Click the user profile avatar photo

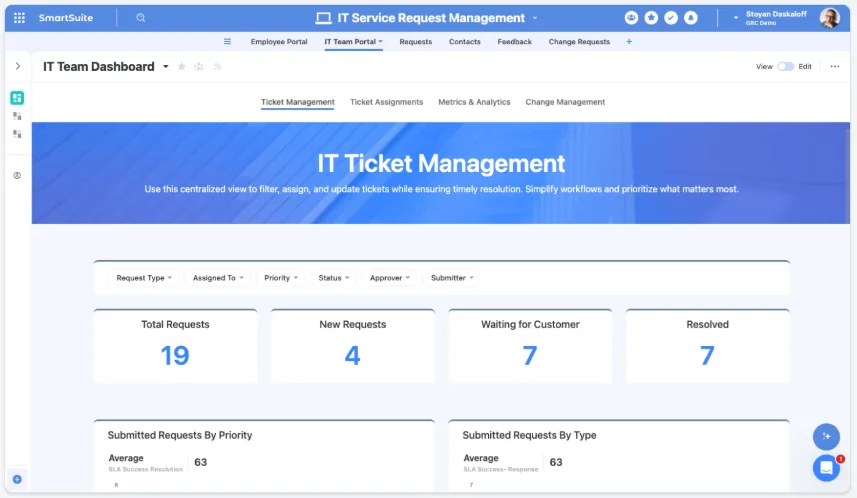830,18
